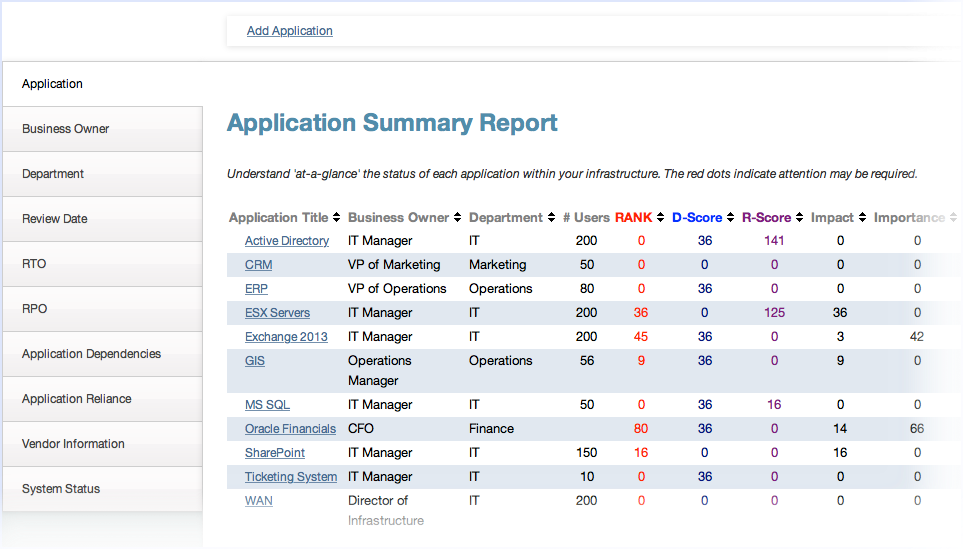Screen dimensions: 963x549
Task: Switch to Vendor Information tab
Action: coord(103,443)
